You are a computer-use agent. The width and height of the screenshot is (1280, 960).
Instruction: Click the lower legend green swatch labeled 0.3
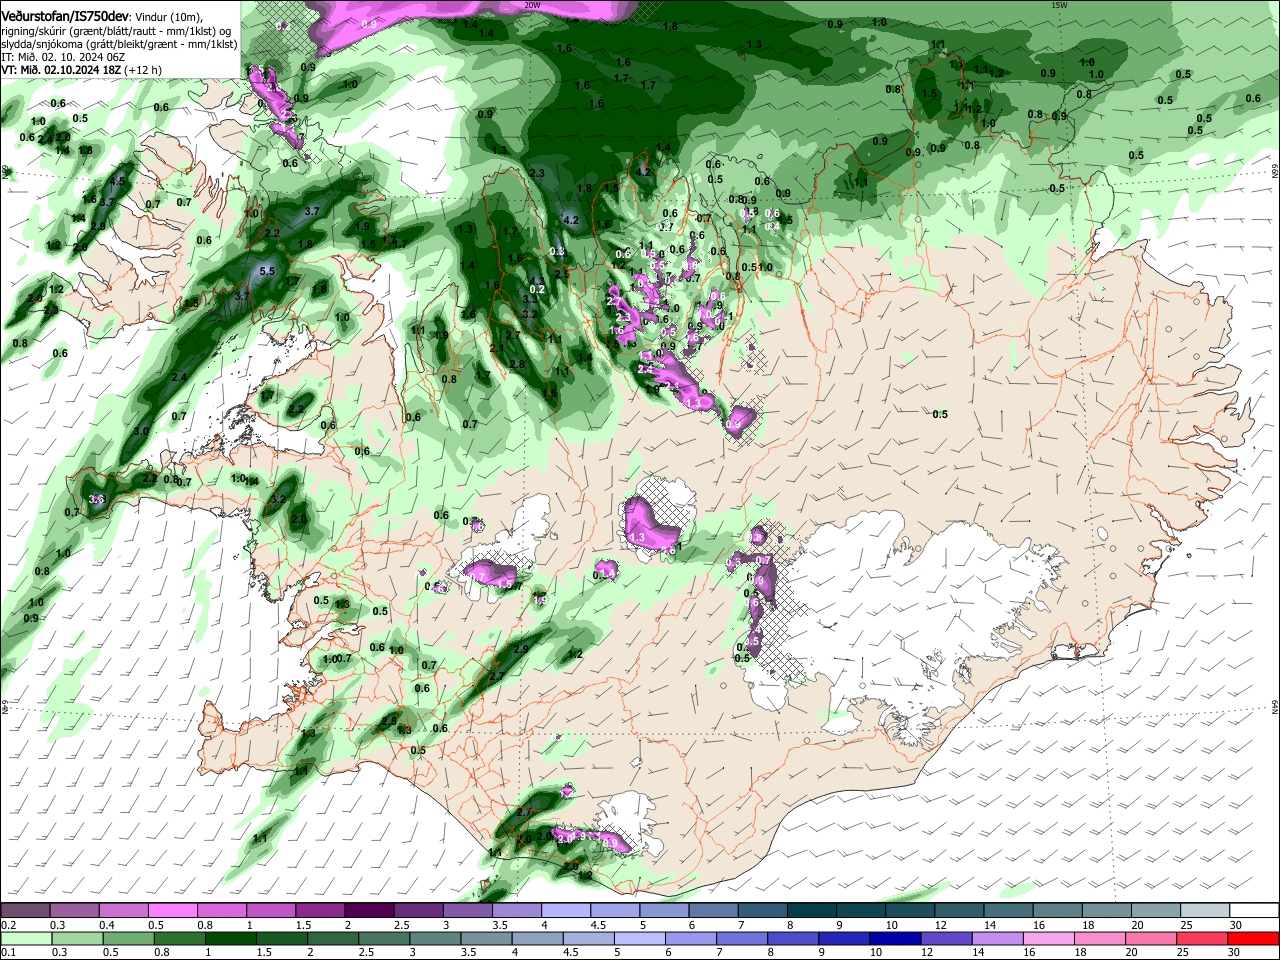tap(77, 938)
